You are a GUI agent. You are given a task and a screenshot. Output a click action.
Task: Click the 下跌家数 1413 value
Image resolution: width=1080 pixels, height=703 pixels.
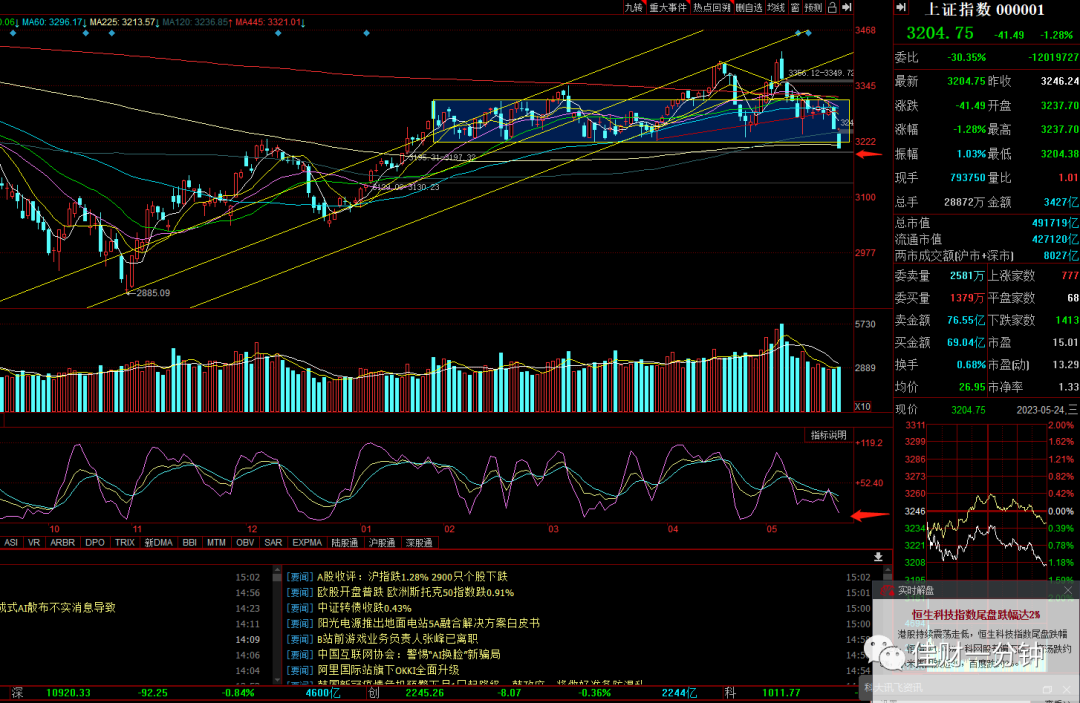pos(1067,320)
